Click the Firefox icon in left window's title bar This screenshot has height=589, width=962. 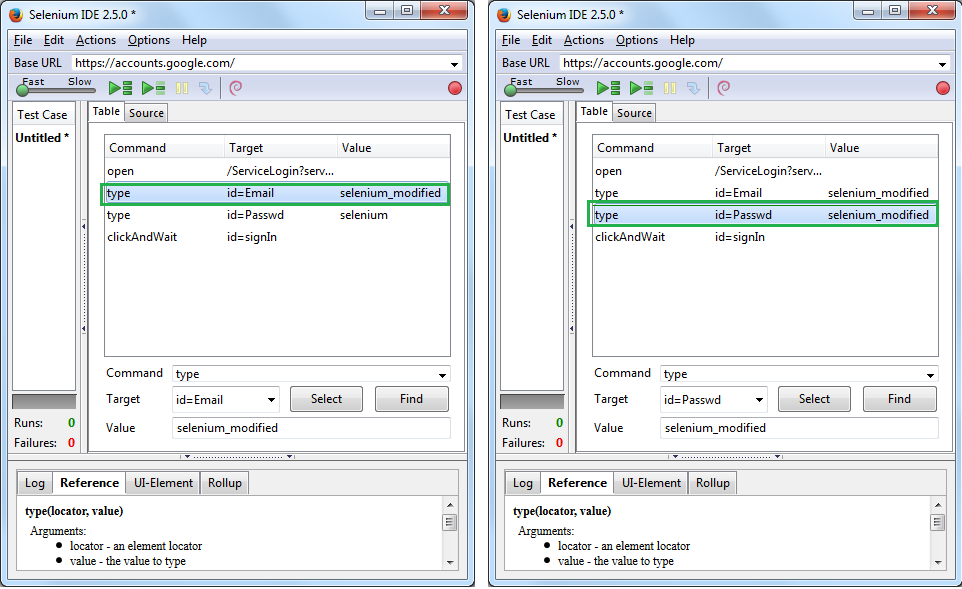17,15
